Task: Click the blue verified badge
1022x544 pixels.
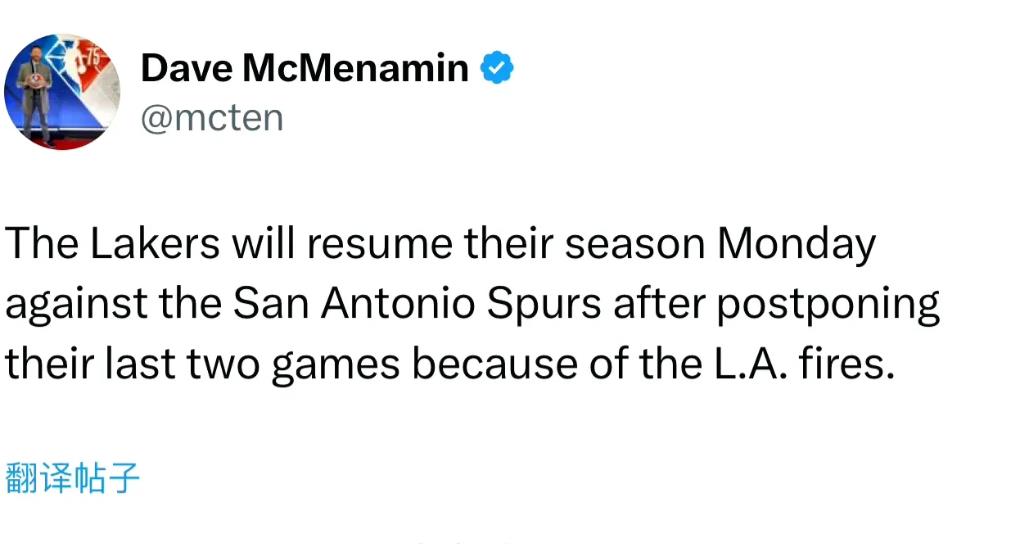Action: pos(497,68)
